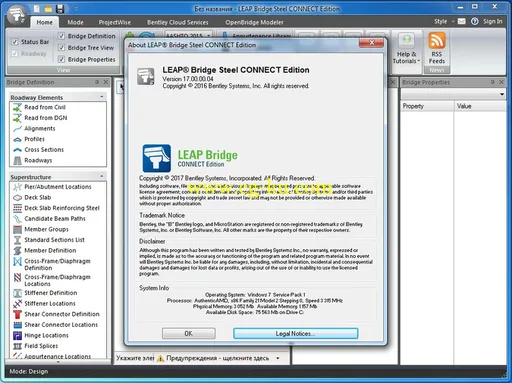Open the Style dropdown arrow
Screen dimensions: 512x383
coord(453,21)
